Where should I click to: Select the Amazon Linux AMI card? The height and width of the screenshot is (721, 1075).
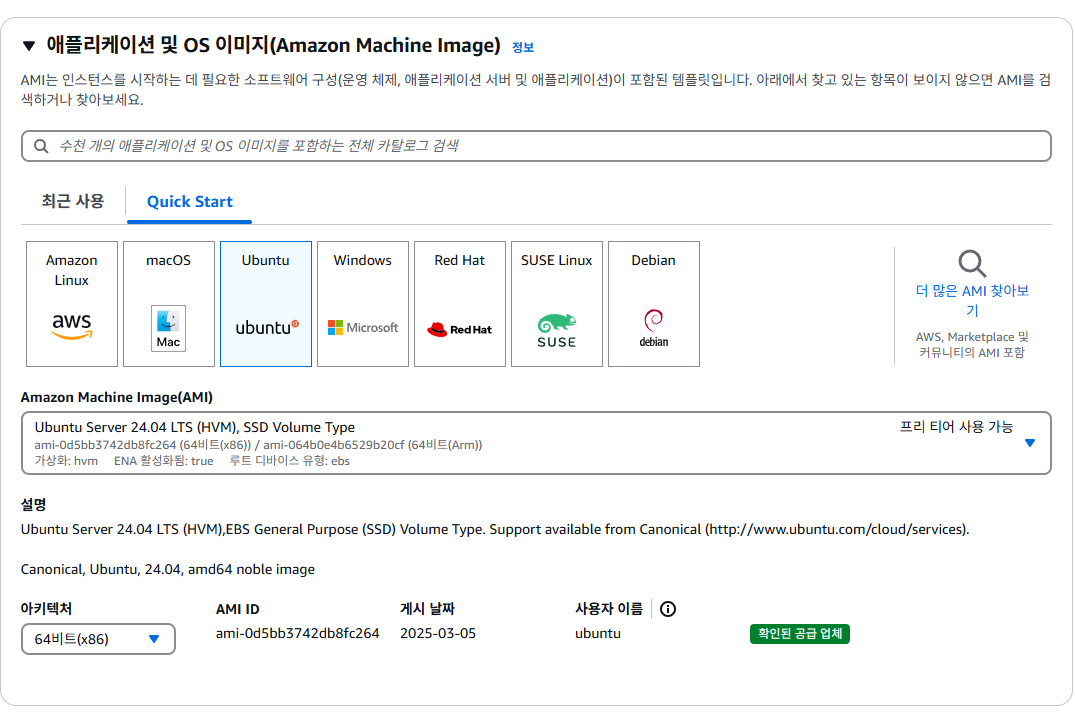72,304
